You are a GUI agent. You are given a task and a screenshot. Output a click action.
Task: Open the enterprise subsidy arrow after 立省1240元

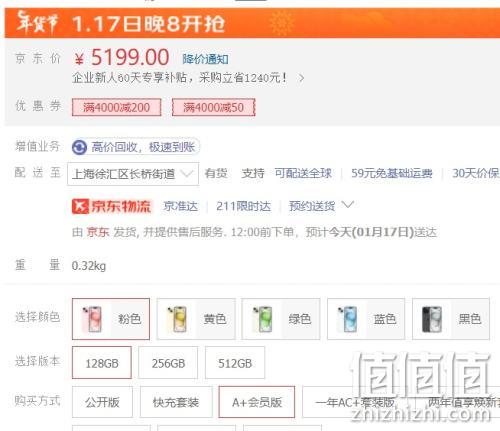point(301,78)
